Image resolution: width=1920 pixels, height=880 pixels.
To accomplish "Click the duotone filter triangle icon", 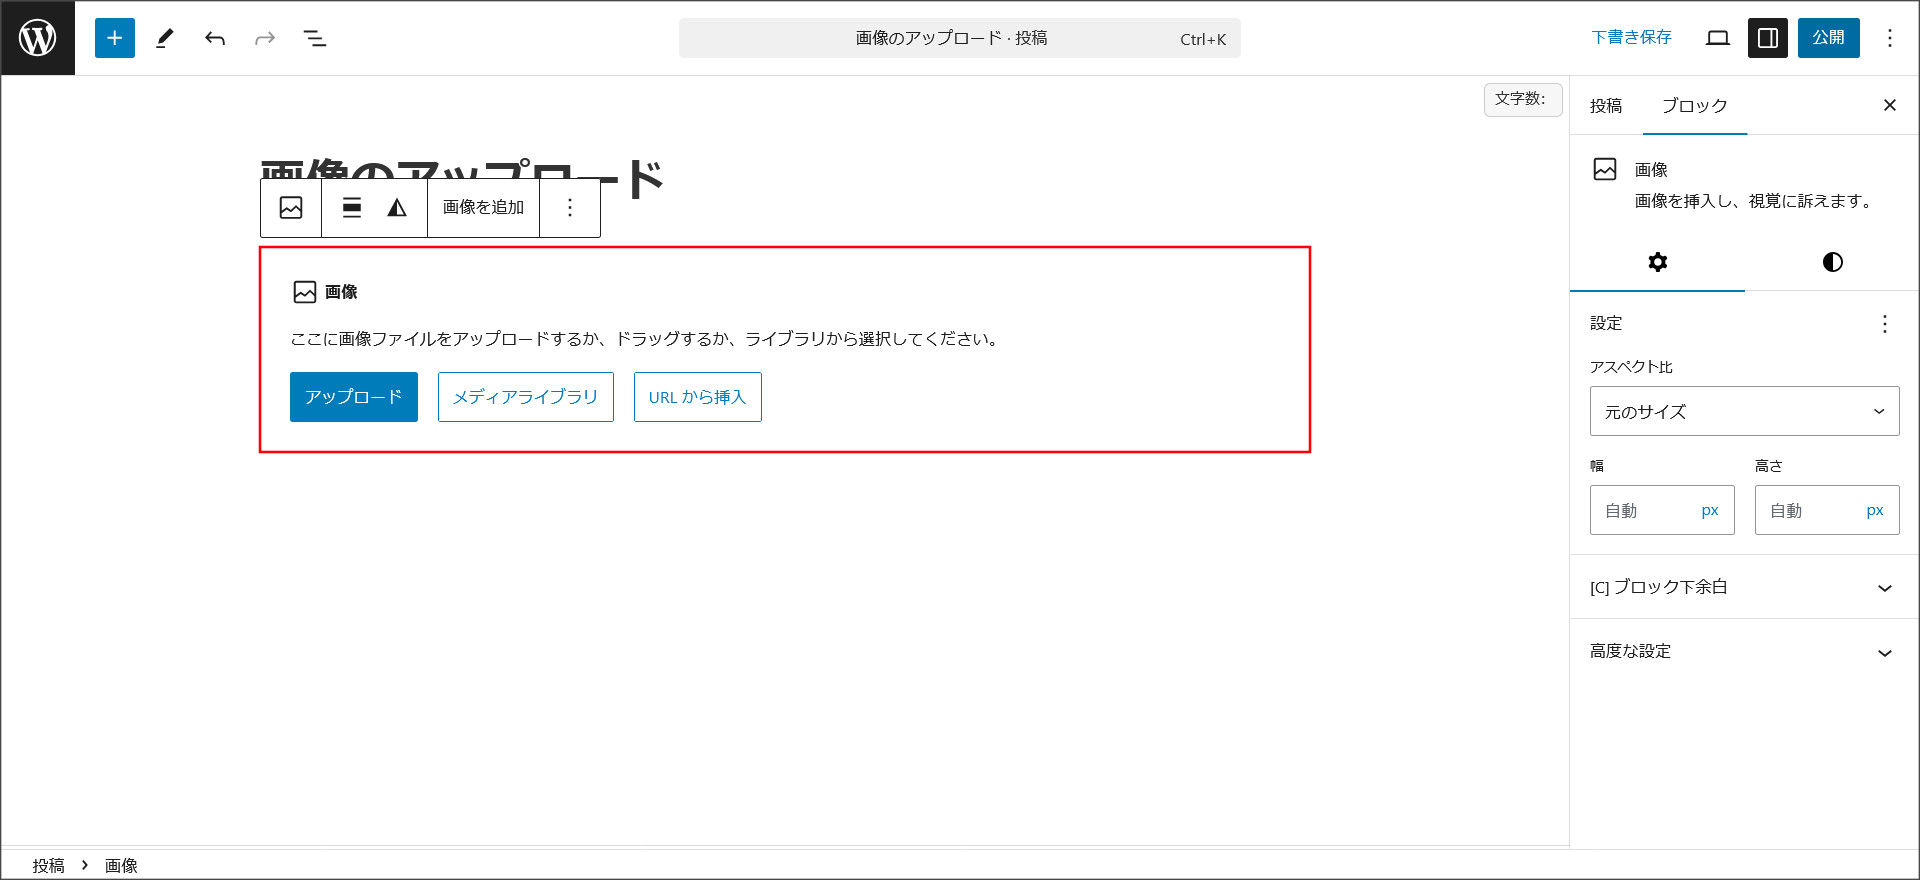I will pyautogui.click(x=397, y=207).
